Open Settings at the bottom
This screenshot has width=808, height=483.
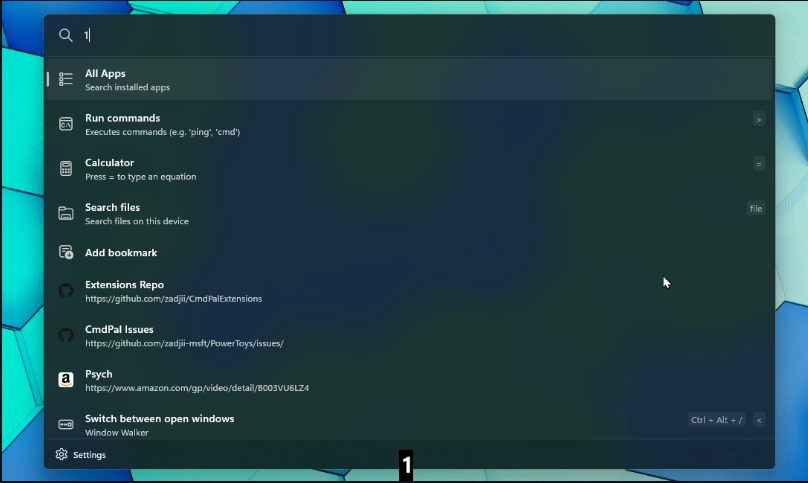[80, 454]
